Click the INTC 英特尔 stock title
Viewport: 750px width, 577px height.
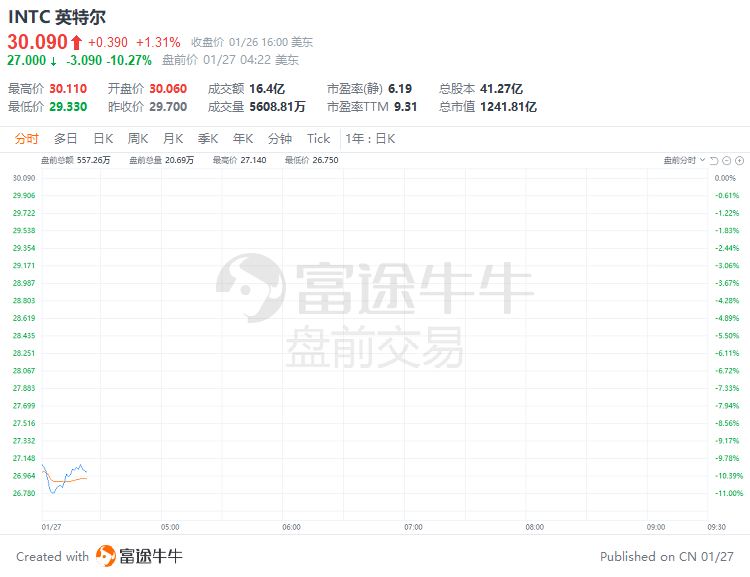(57, 17)
